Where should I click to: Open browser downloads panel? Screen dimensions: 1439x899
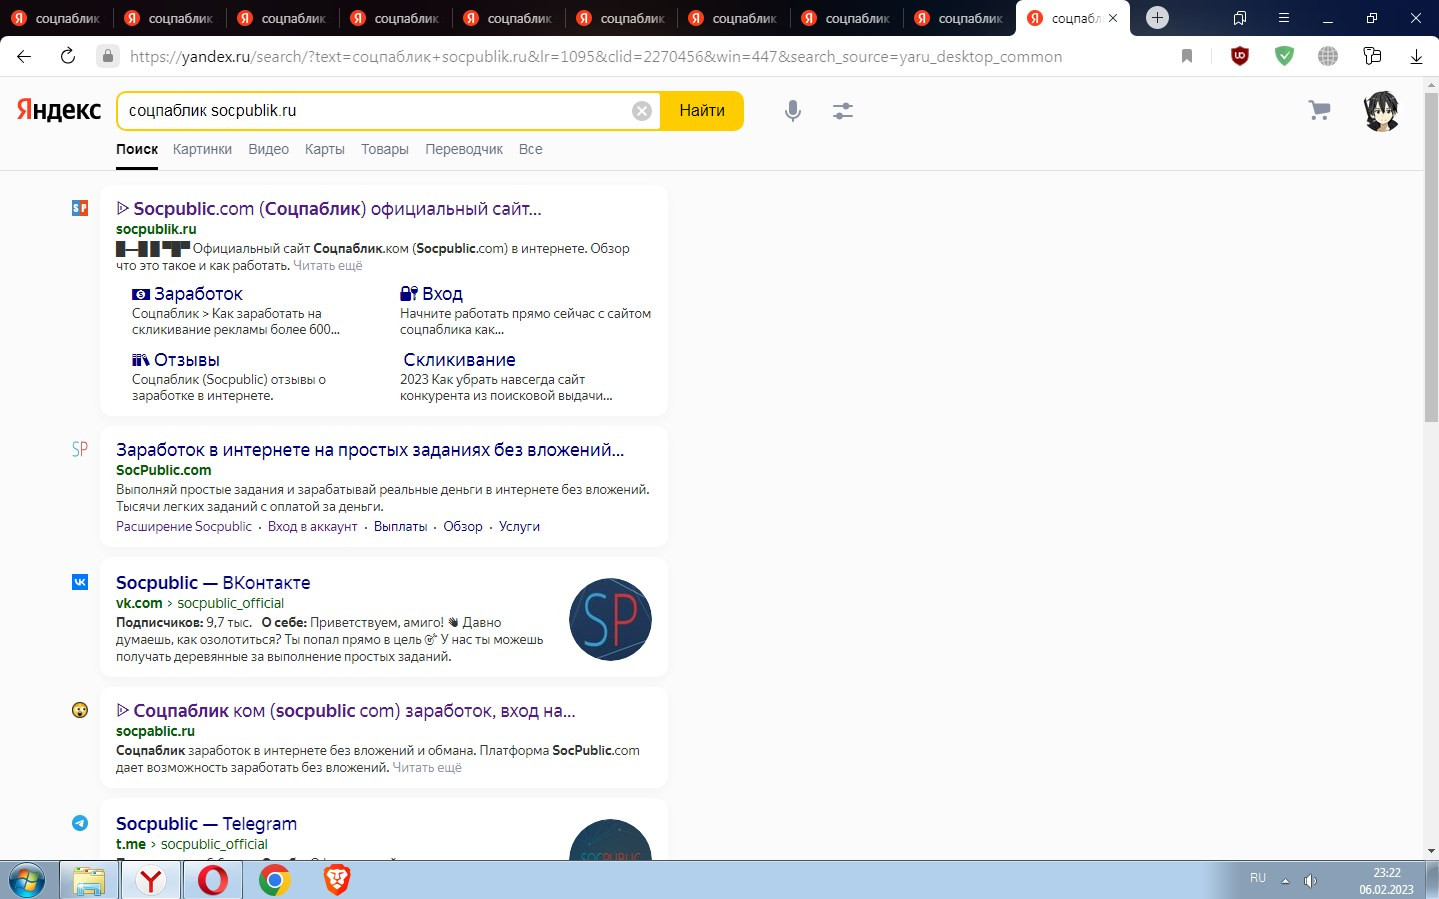pos(1416,57)
